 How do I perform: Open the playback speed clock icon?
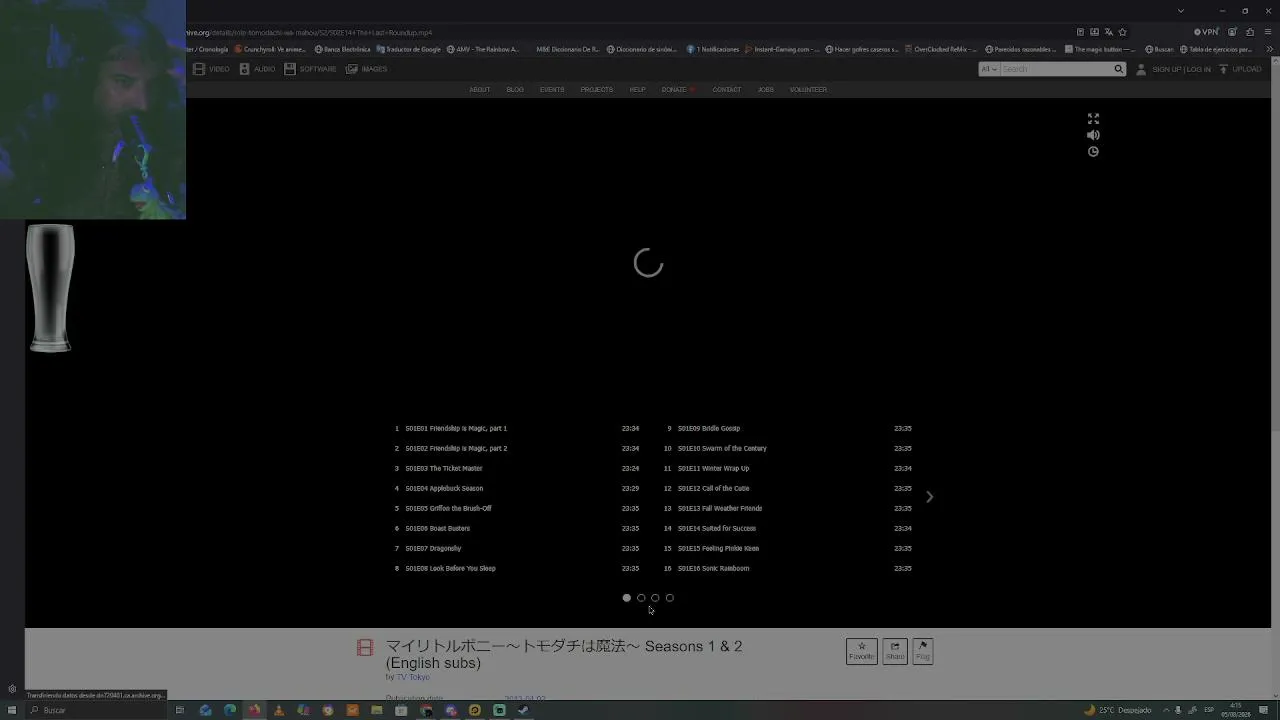coord(1093,152)
